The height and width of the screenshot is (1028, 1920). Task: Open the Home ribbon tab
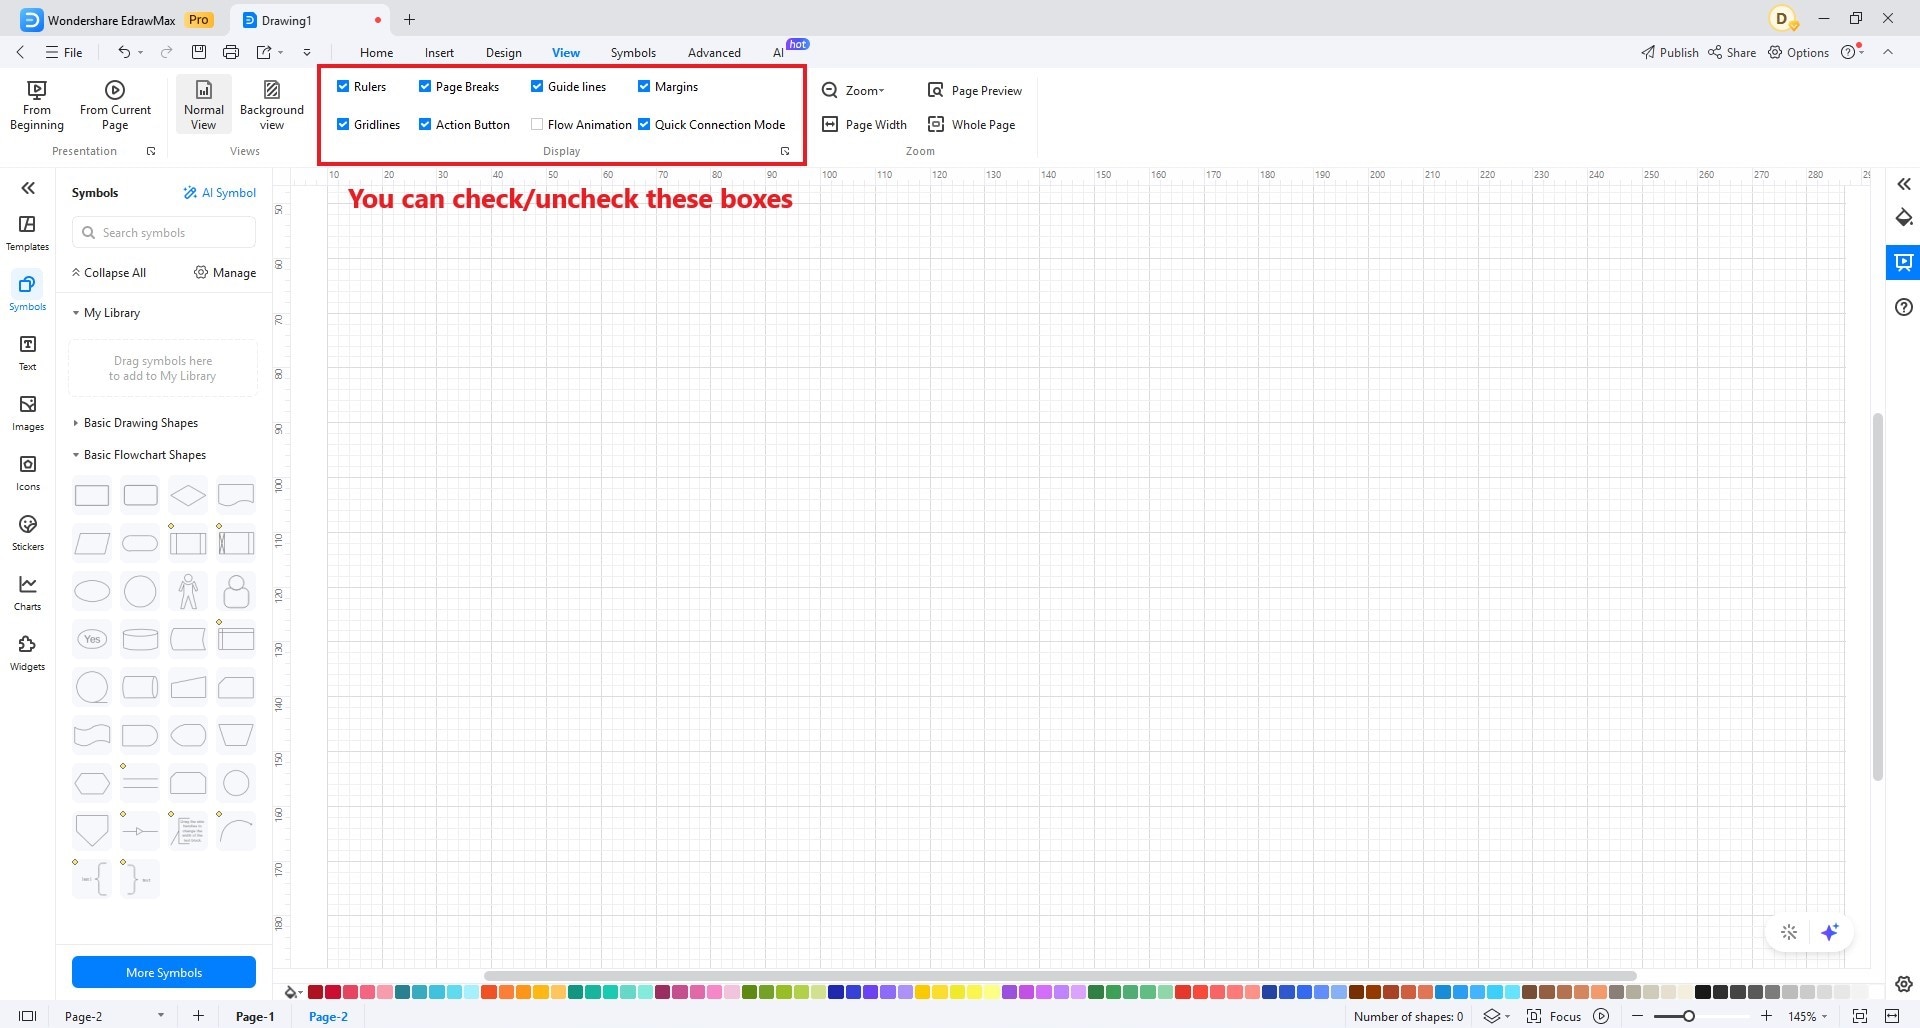point(376,52)
